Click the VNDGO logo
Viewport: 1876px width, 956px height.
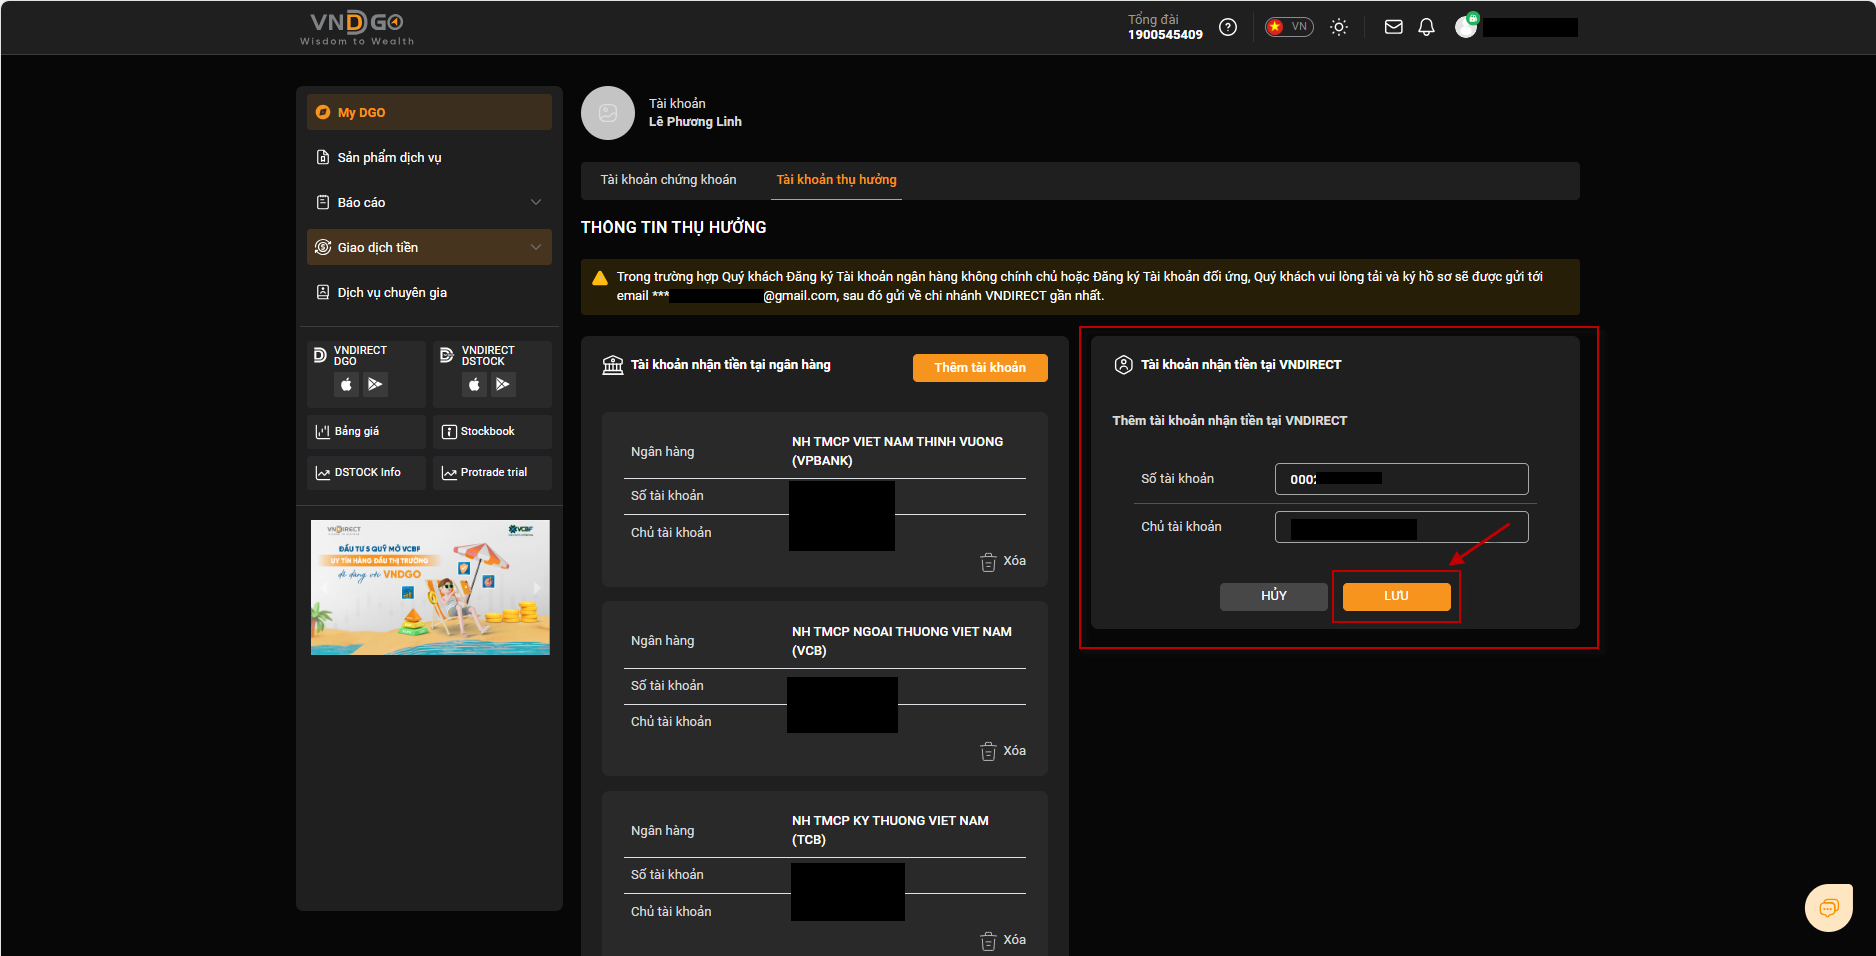point(357,27)
